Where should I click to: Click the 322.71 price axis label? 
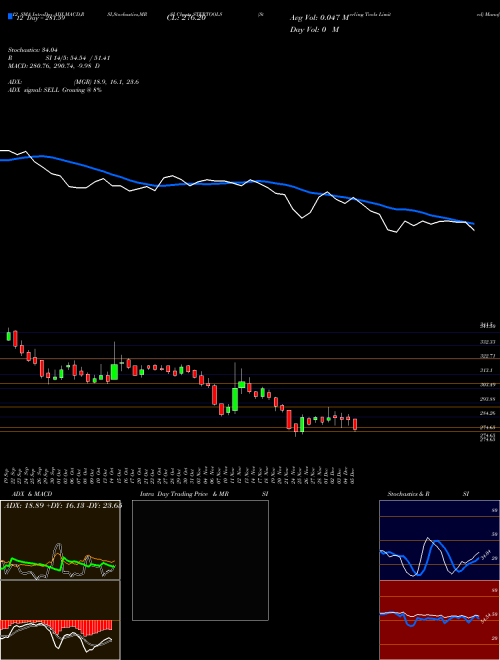click(x=488, y=356)
